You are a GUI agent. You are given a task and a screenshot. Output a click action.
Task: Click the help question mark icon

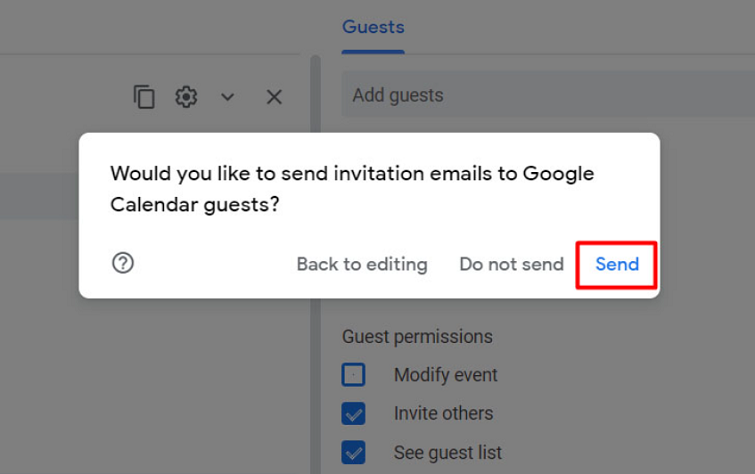[123, 263]
